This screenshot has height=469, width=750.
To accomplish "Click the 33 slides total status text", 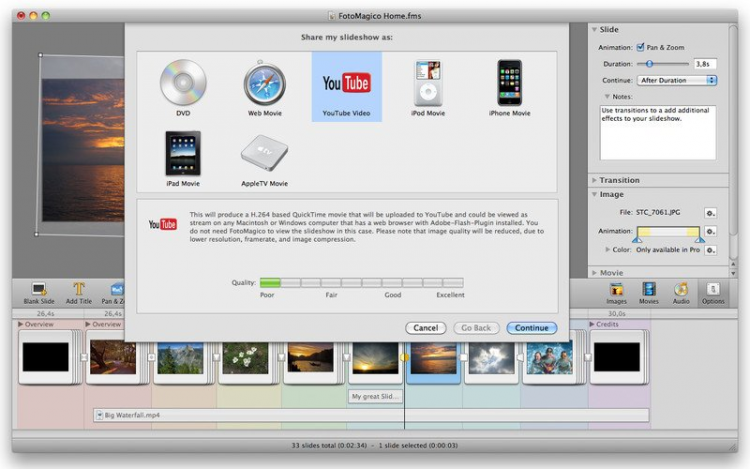I will tap(329, 446).
